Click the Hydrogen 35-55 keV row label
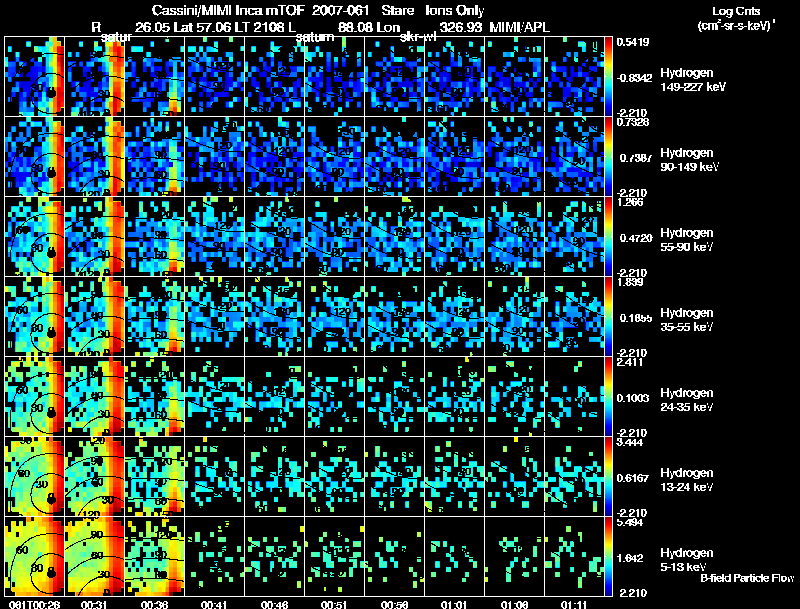 click(x=686, y=320)
